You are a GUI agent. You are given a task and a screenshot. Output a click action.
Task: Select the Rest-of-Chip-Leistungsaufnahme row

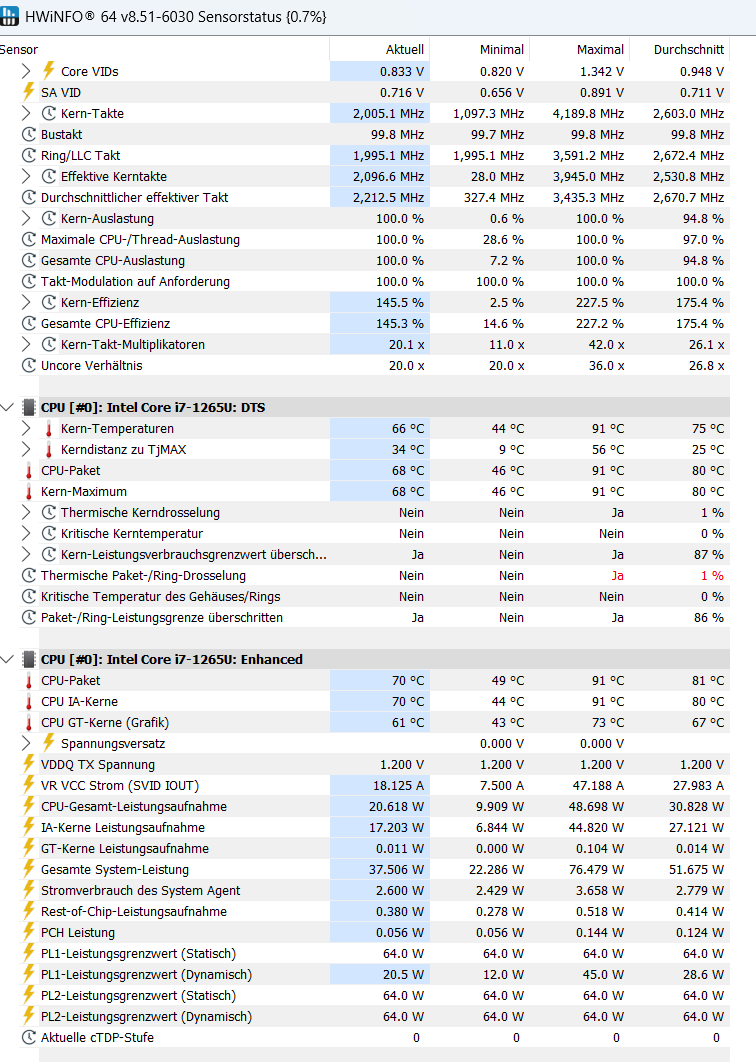pos(375,911)
